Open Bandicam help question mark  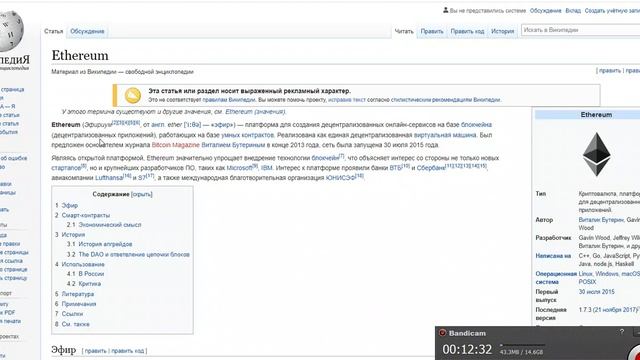pos(622,332)
